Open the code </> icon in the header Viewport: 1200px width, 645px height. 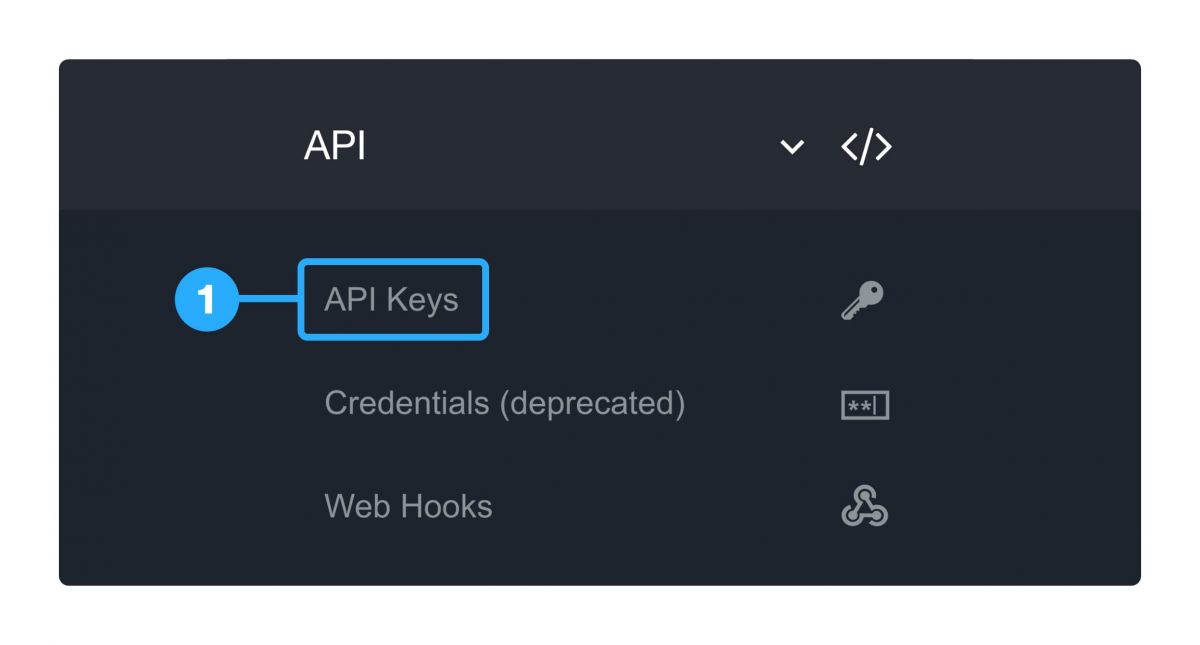[866, 145]
